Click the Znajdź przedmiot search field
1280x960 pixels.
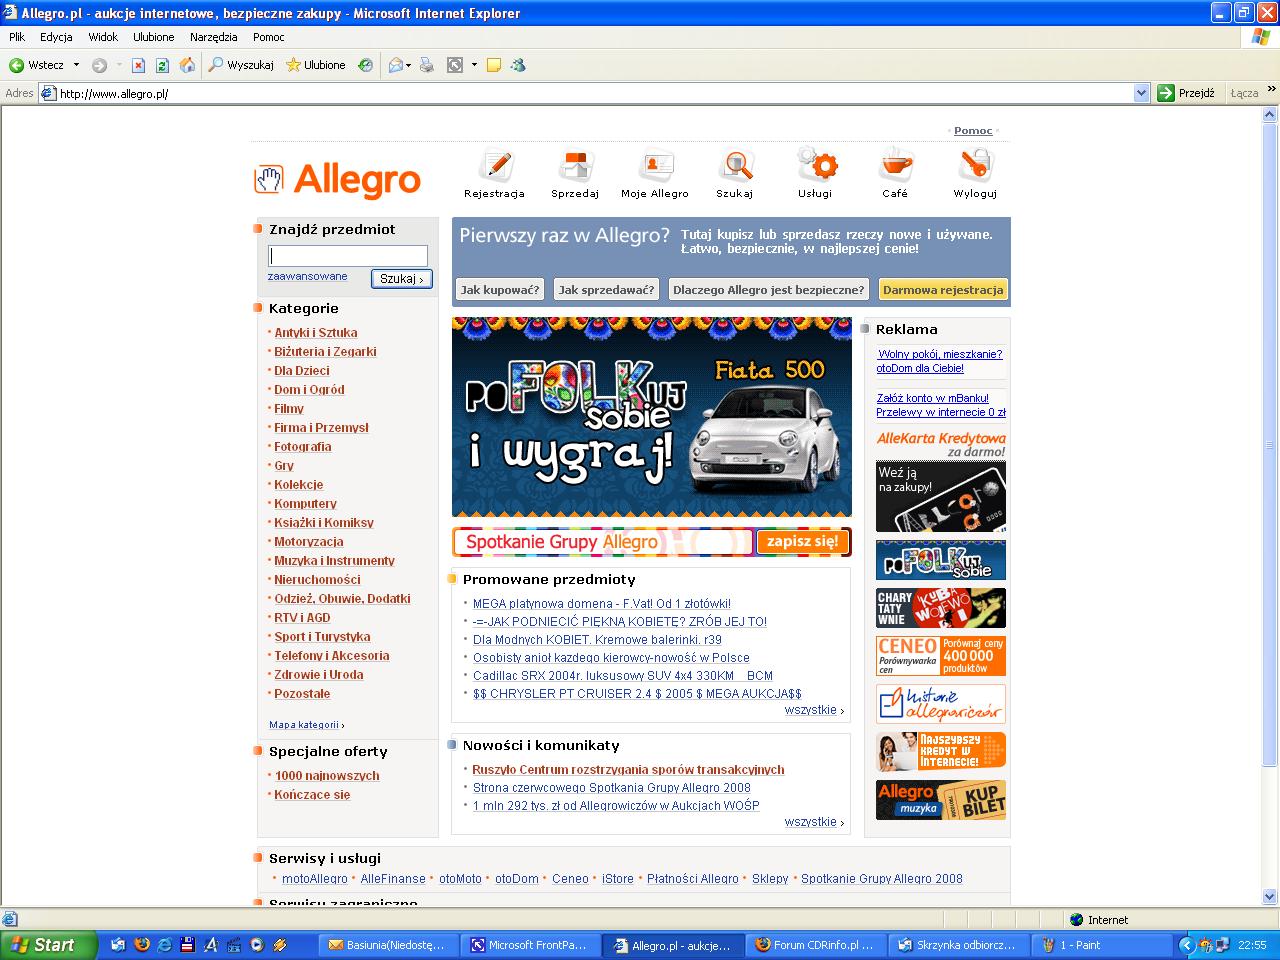point(348,255)
